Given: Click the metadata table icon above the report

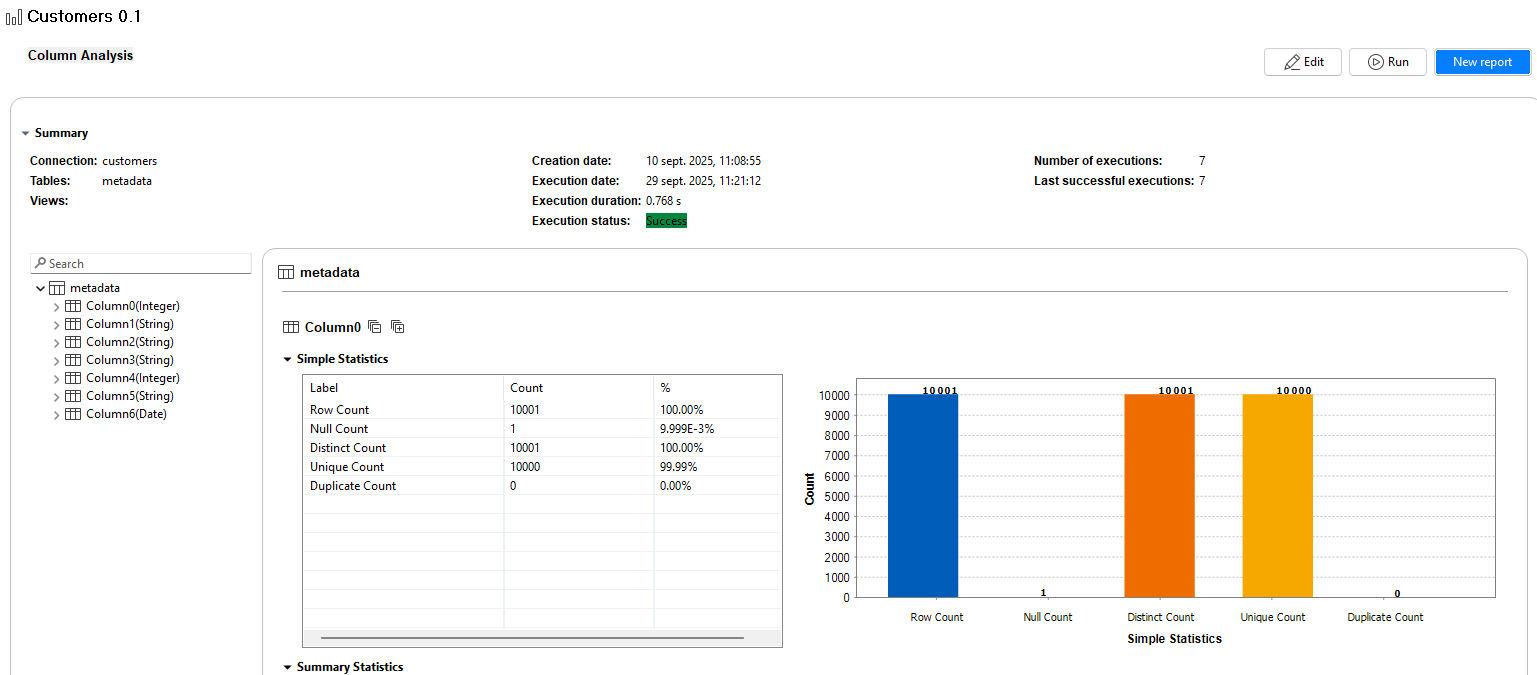Looking at the screenshot, I should pos(288,271).
